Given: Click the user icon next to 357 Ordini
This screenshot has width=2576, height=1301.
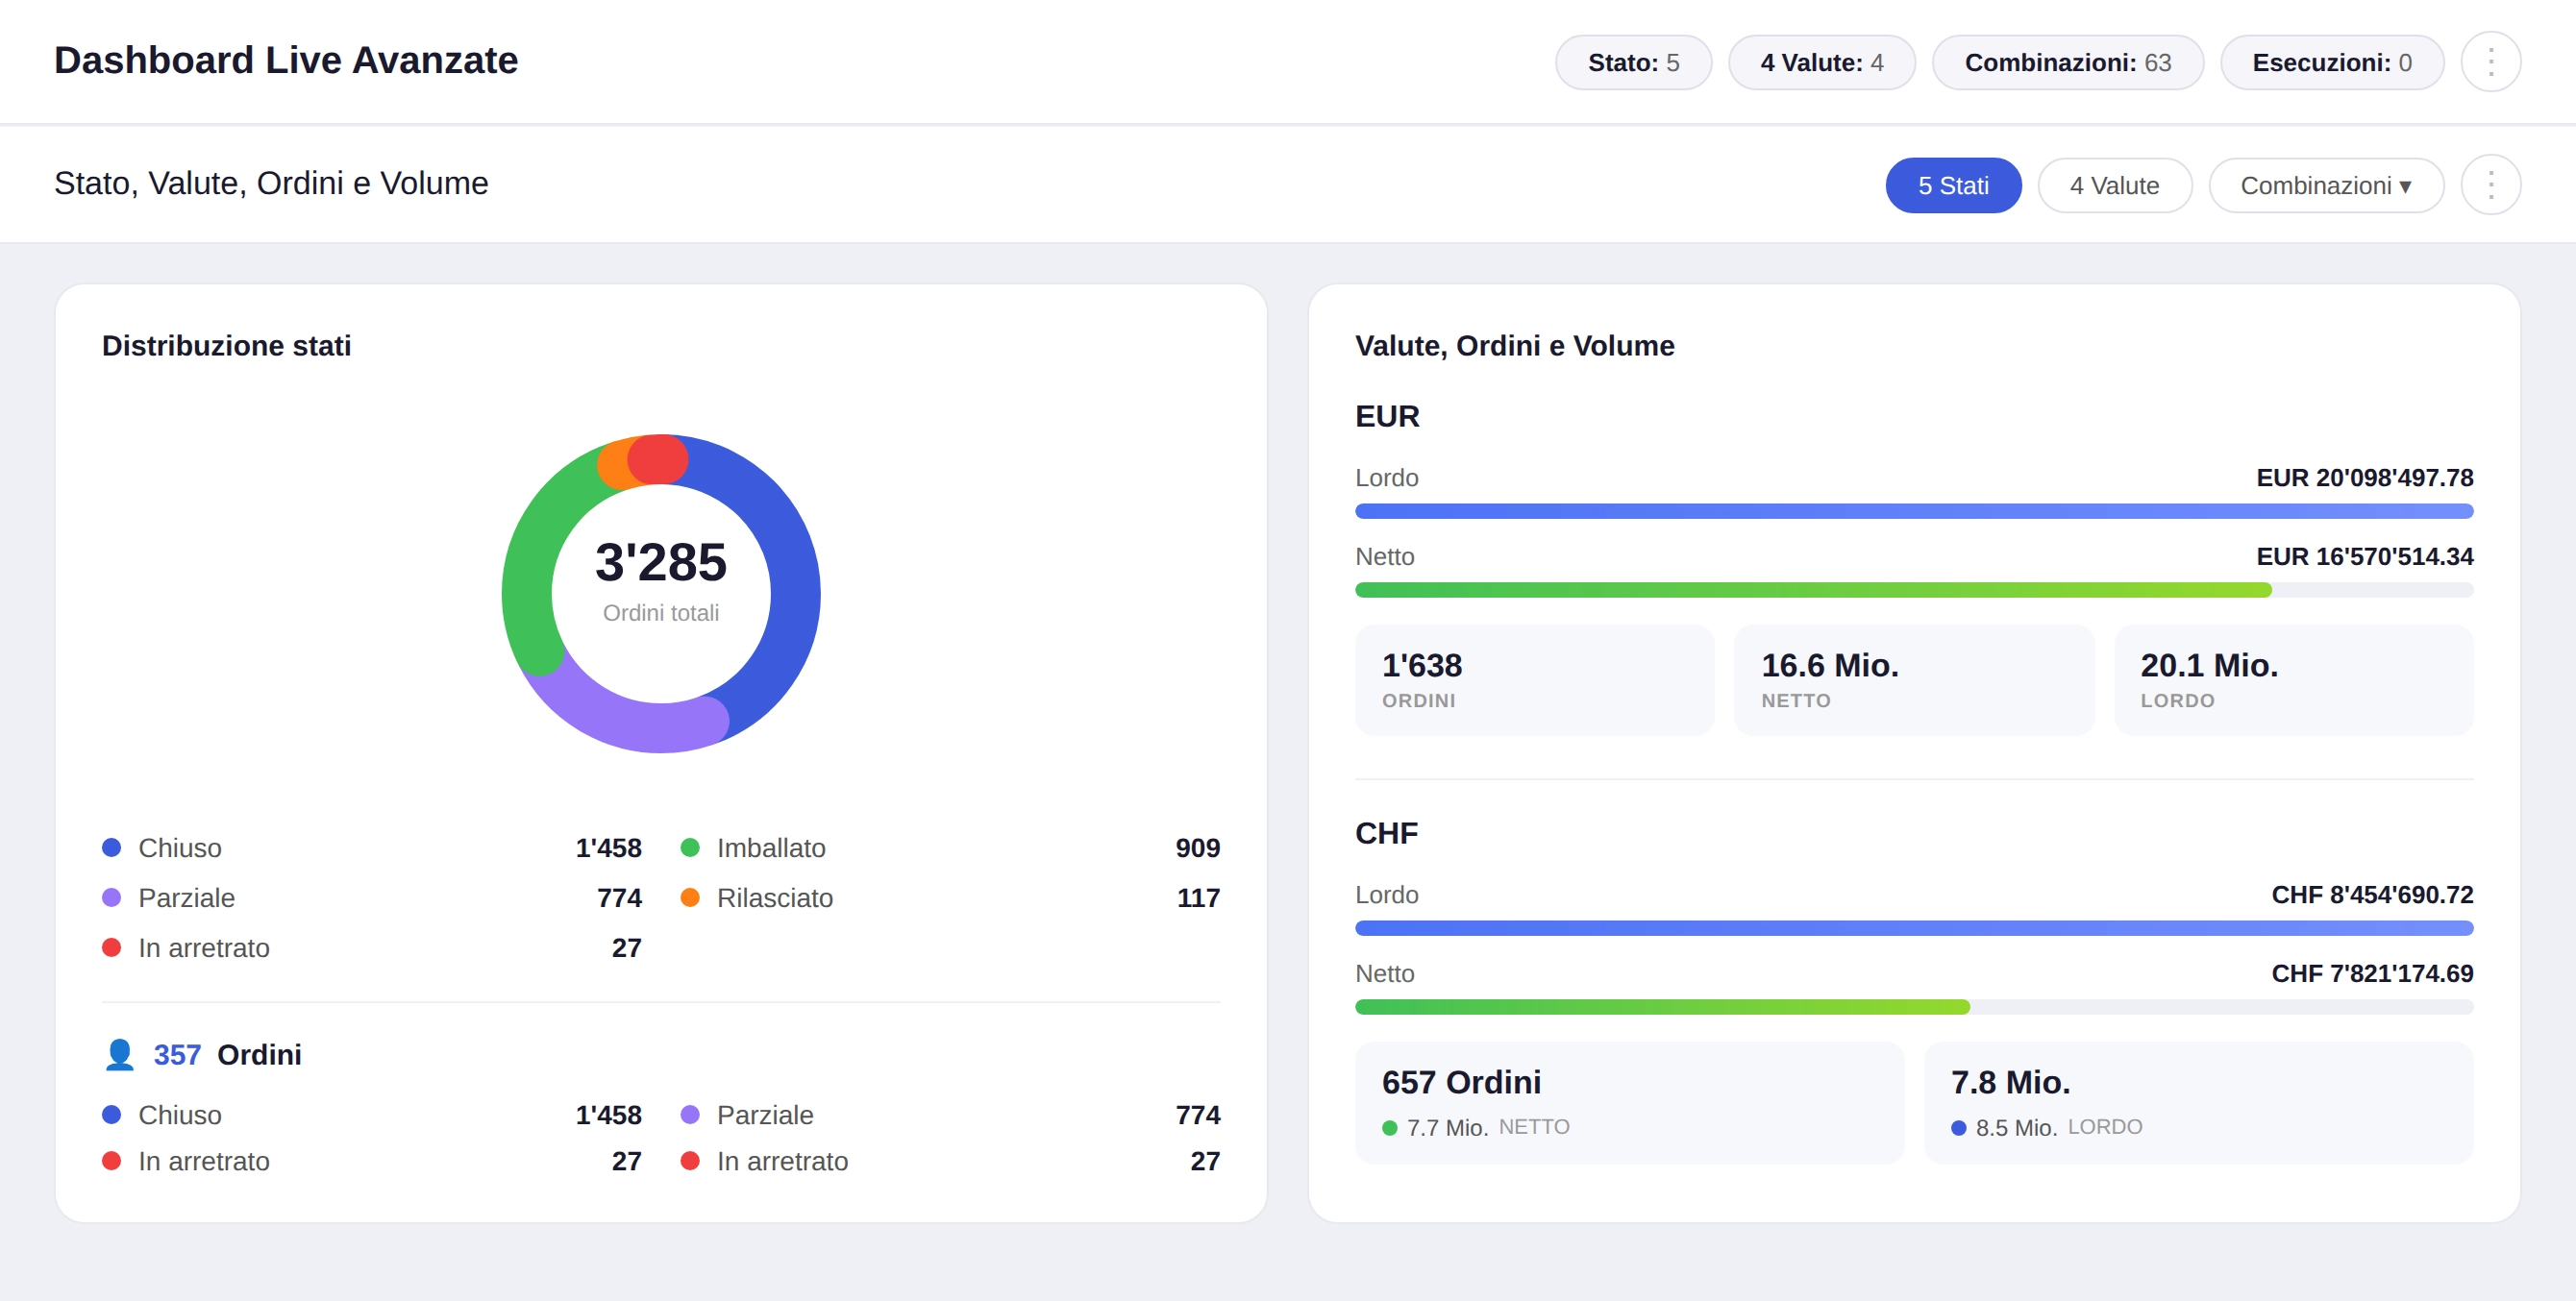Looking at the screenshot, I should [x=118, y=1053].
